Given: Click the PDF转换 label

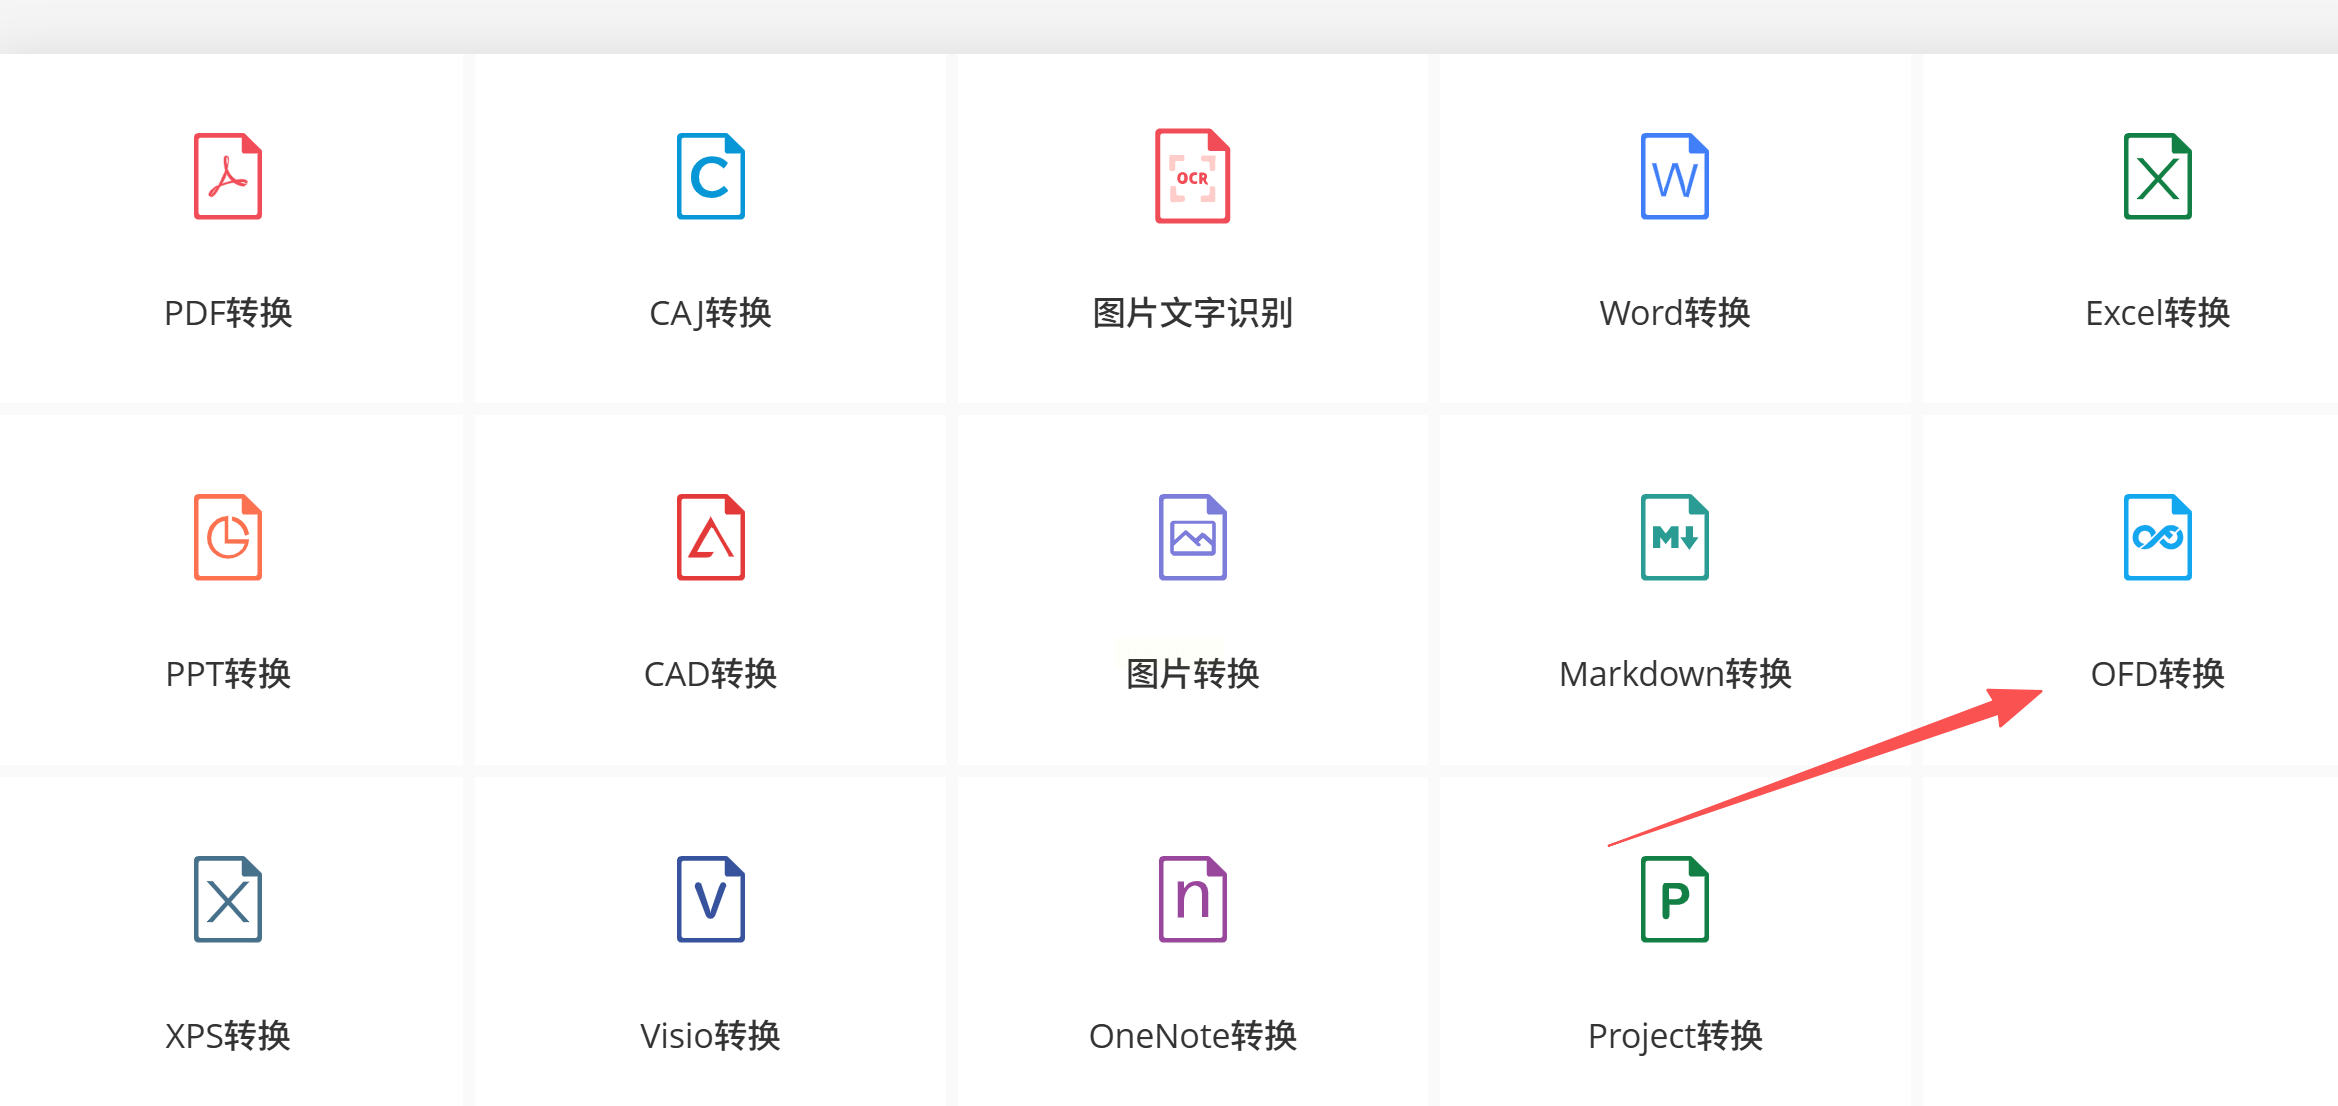Looking at the screenshot, I should point(228,313).
